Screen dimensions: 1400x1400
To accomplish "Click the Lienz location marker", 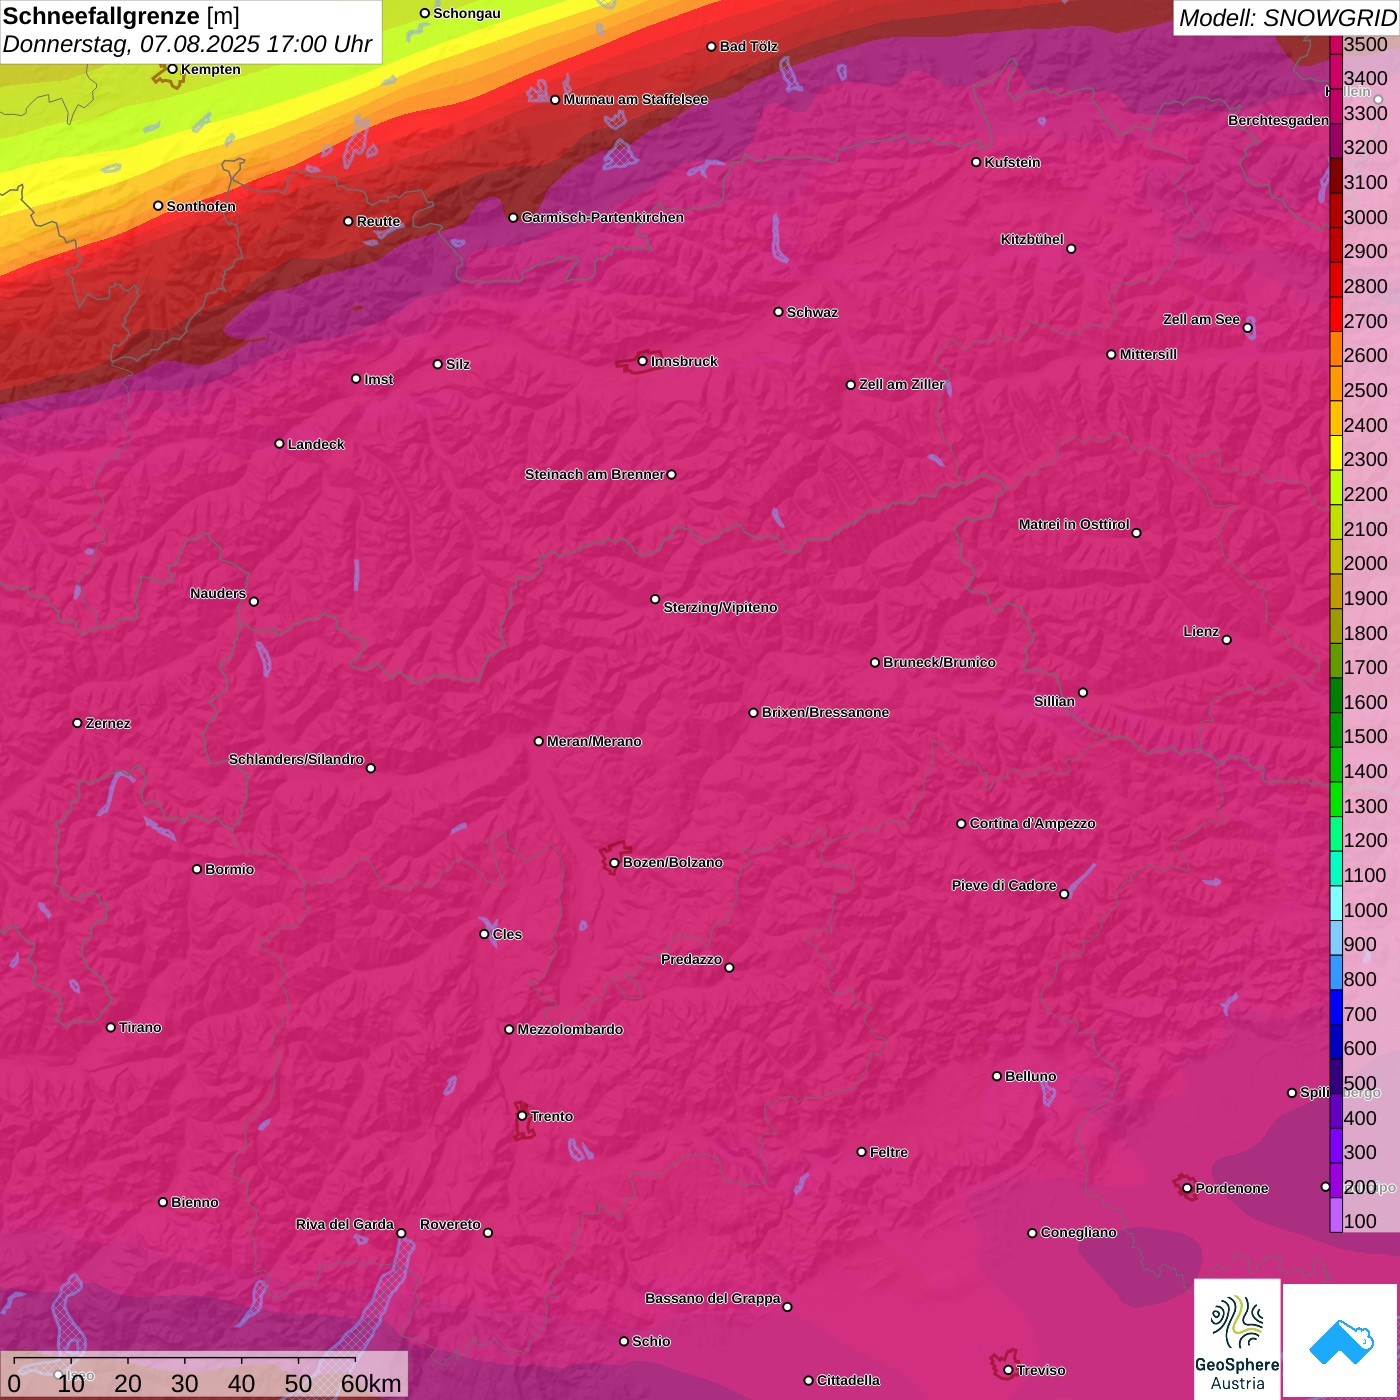I will point(1227,640).
